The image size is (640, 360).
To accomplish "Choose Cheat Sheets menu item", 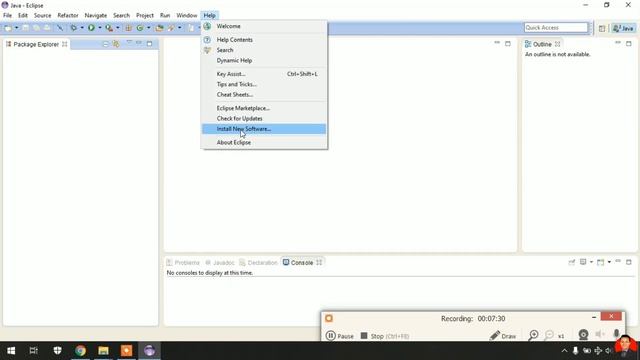I will pyautogui.click(x=264, y=94).
